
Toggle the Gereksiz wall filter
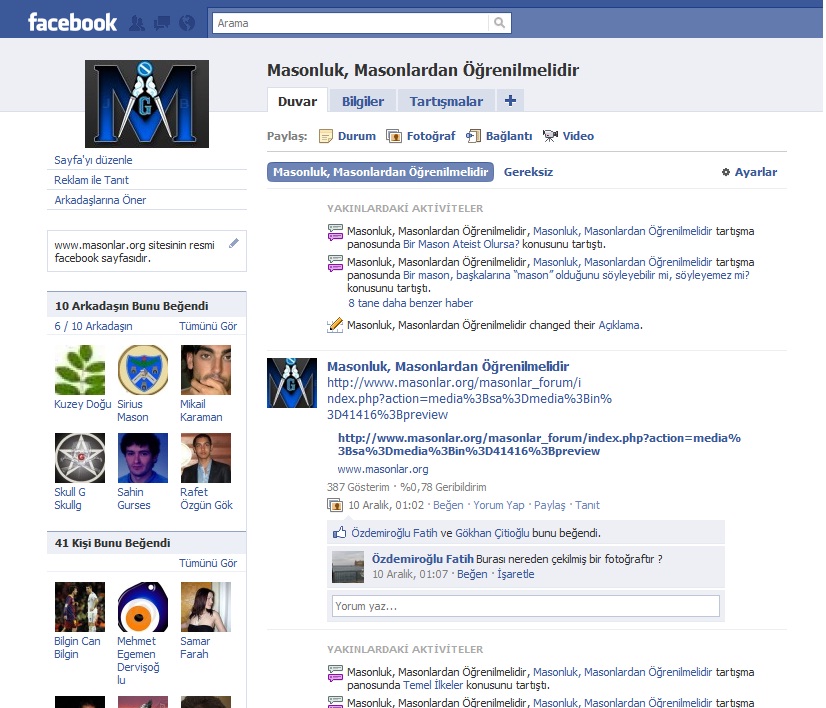pyautogui.click(x=528, y=172)
